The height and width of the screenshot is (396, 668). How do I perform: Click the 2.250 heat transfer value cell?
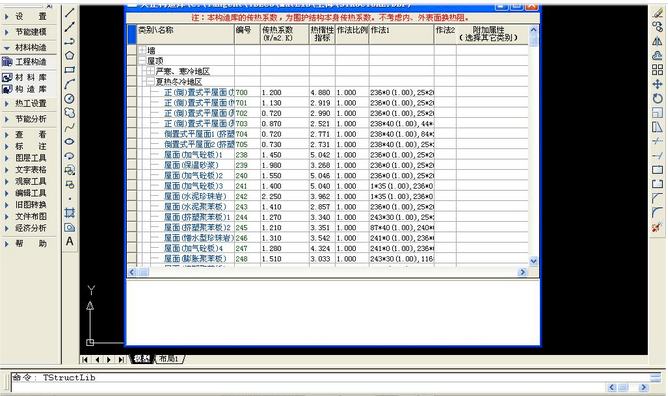coord(285,196)
